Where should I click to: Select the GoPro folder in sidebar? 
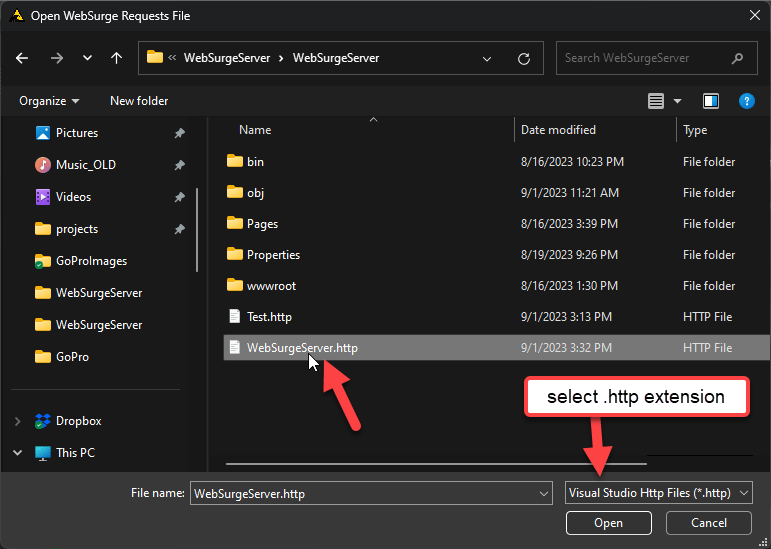[x=72, y=357]
